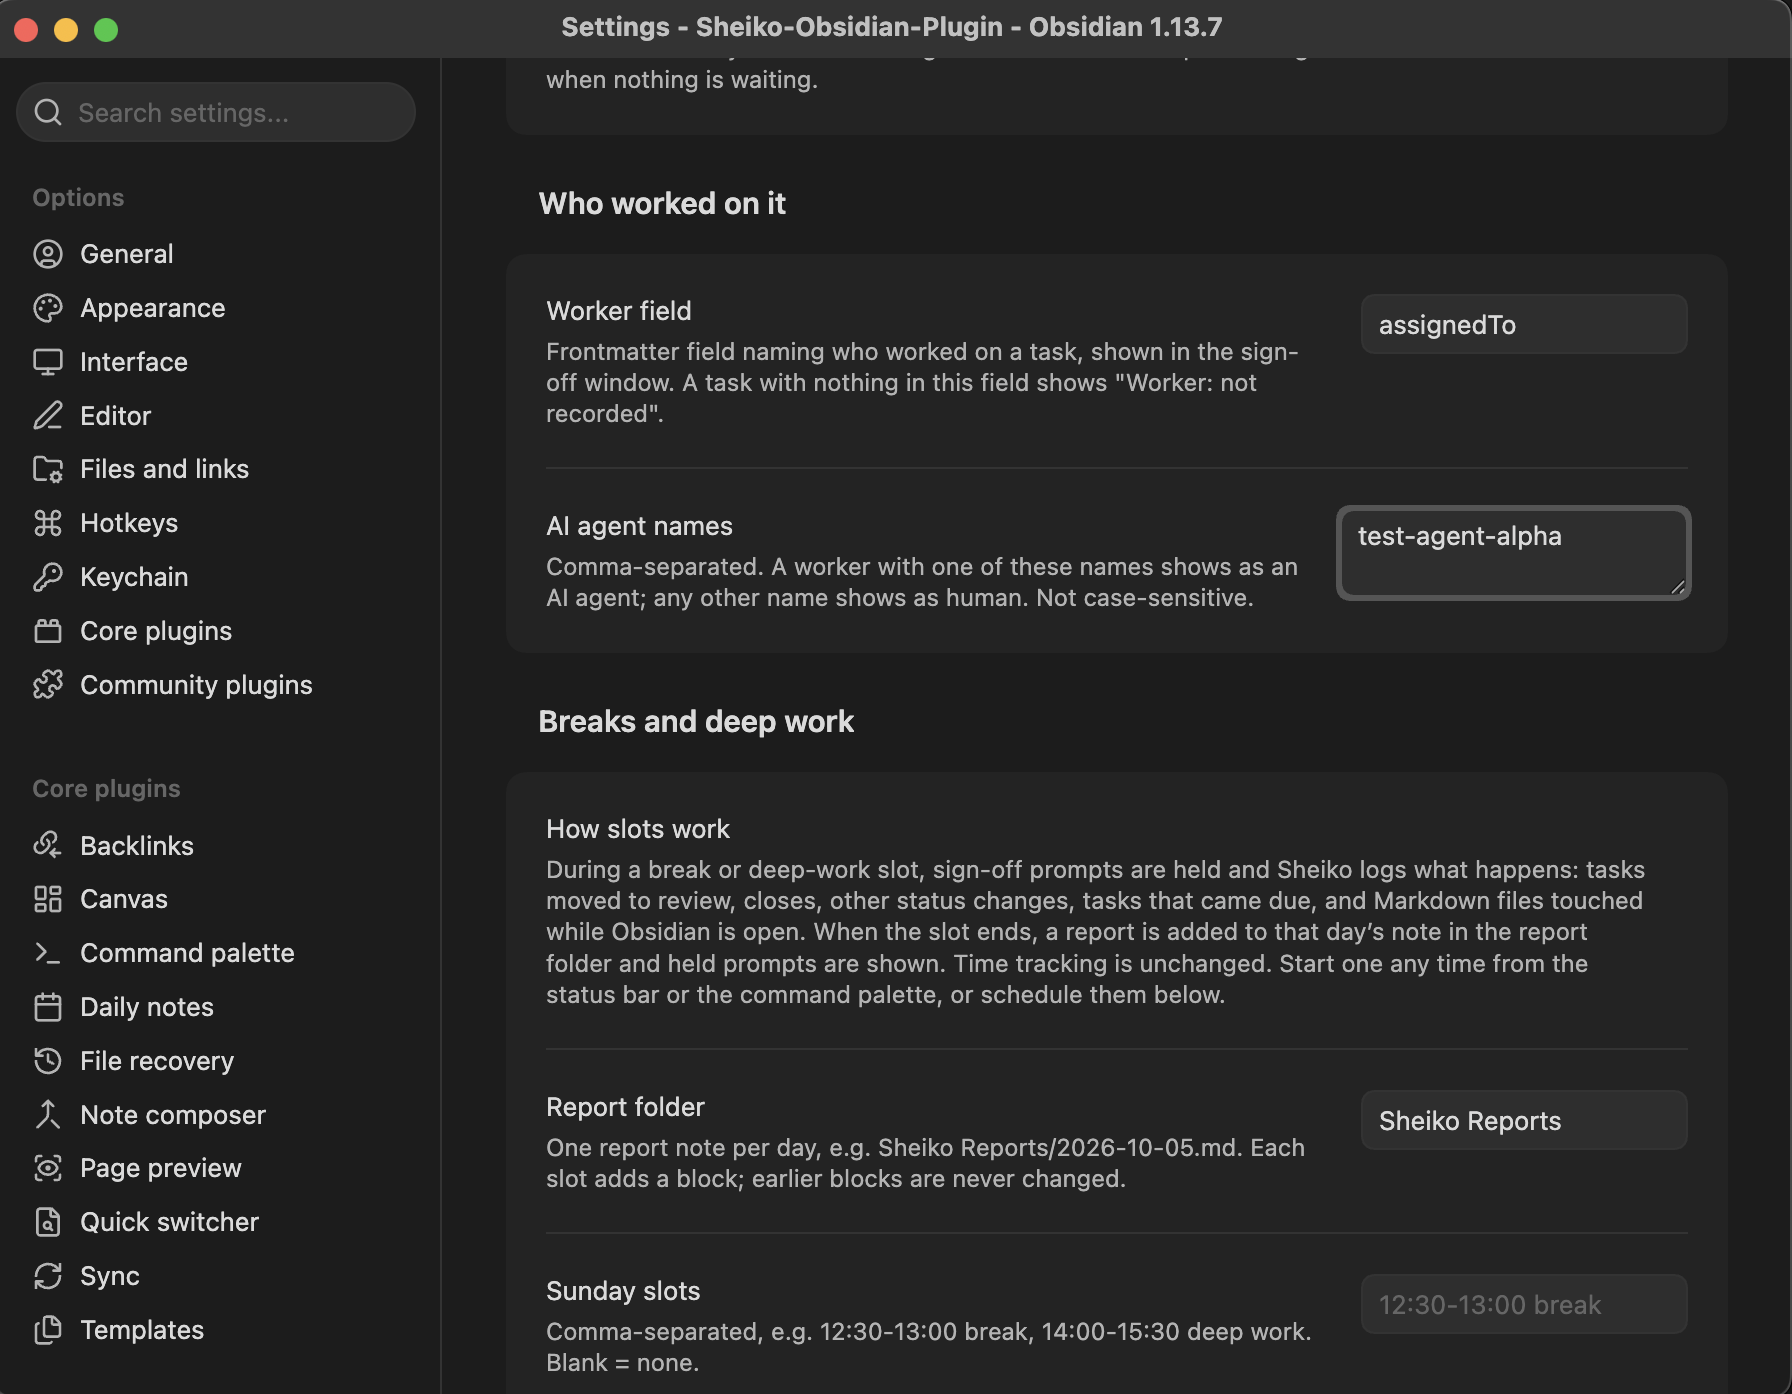Click the Appearance palette icon
Image resolution: width=1792 pixels, height=1394 pixels.
coord(48,308)
